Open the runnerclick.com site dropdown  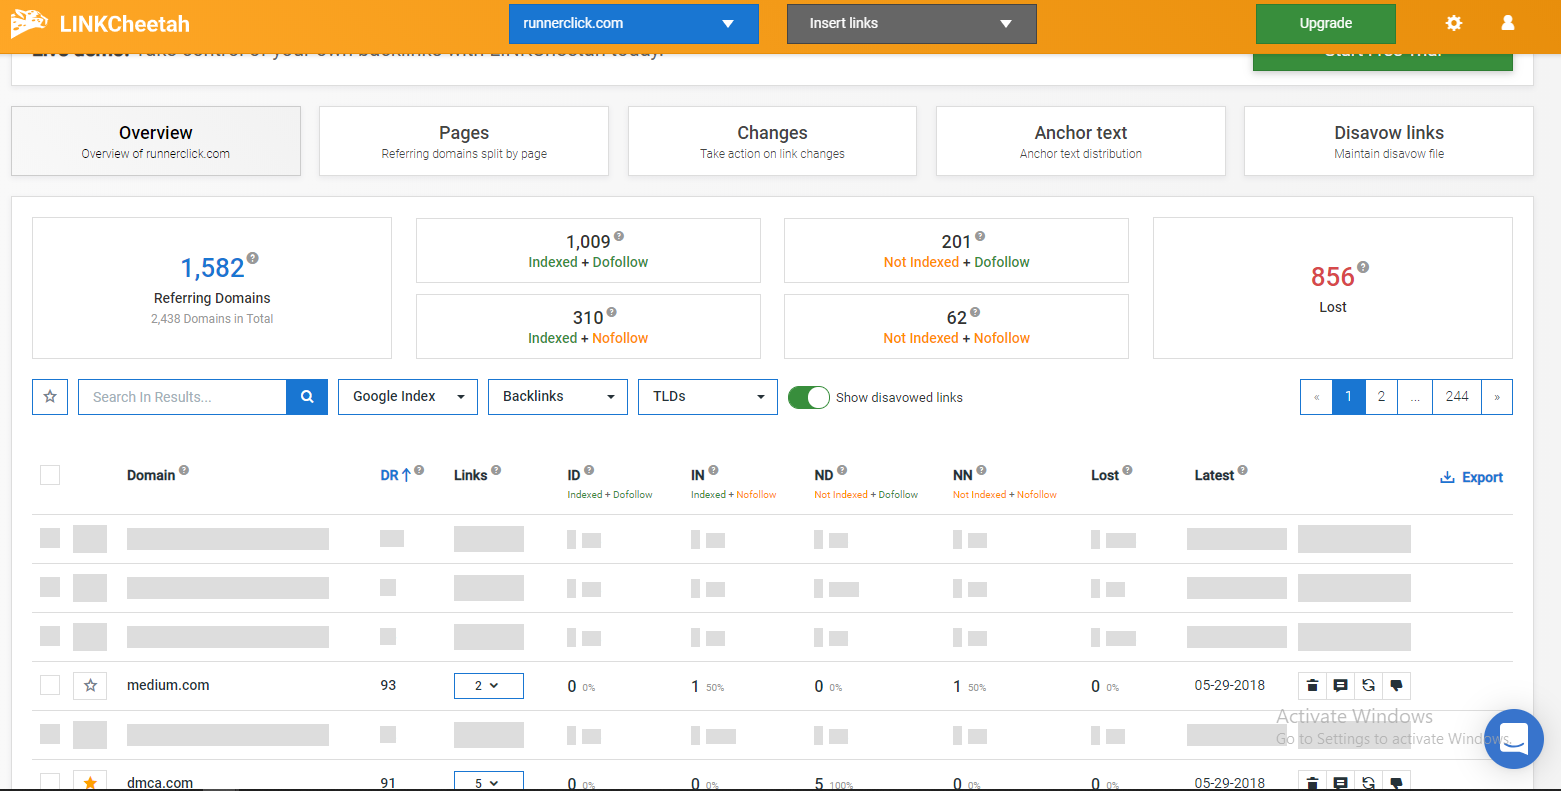[x=634, y=24]
